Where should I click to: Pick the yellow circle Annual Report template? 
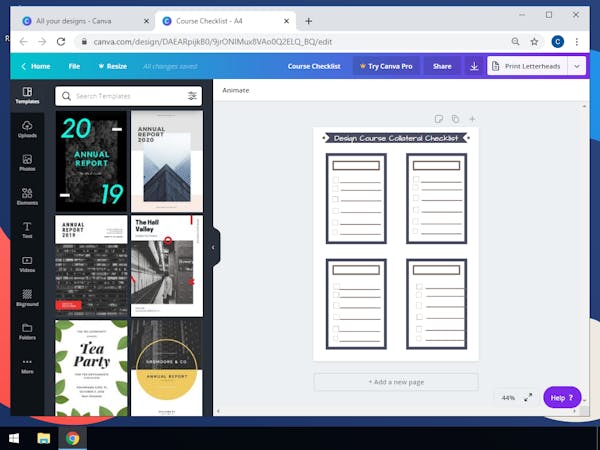(167, 368)
